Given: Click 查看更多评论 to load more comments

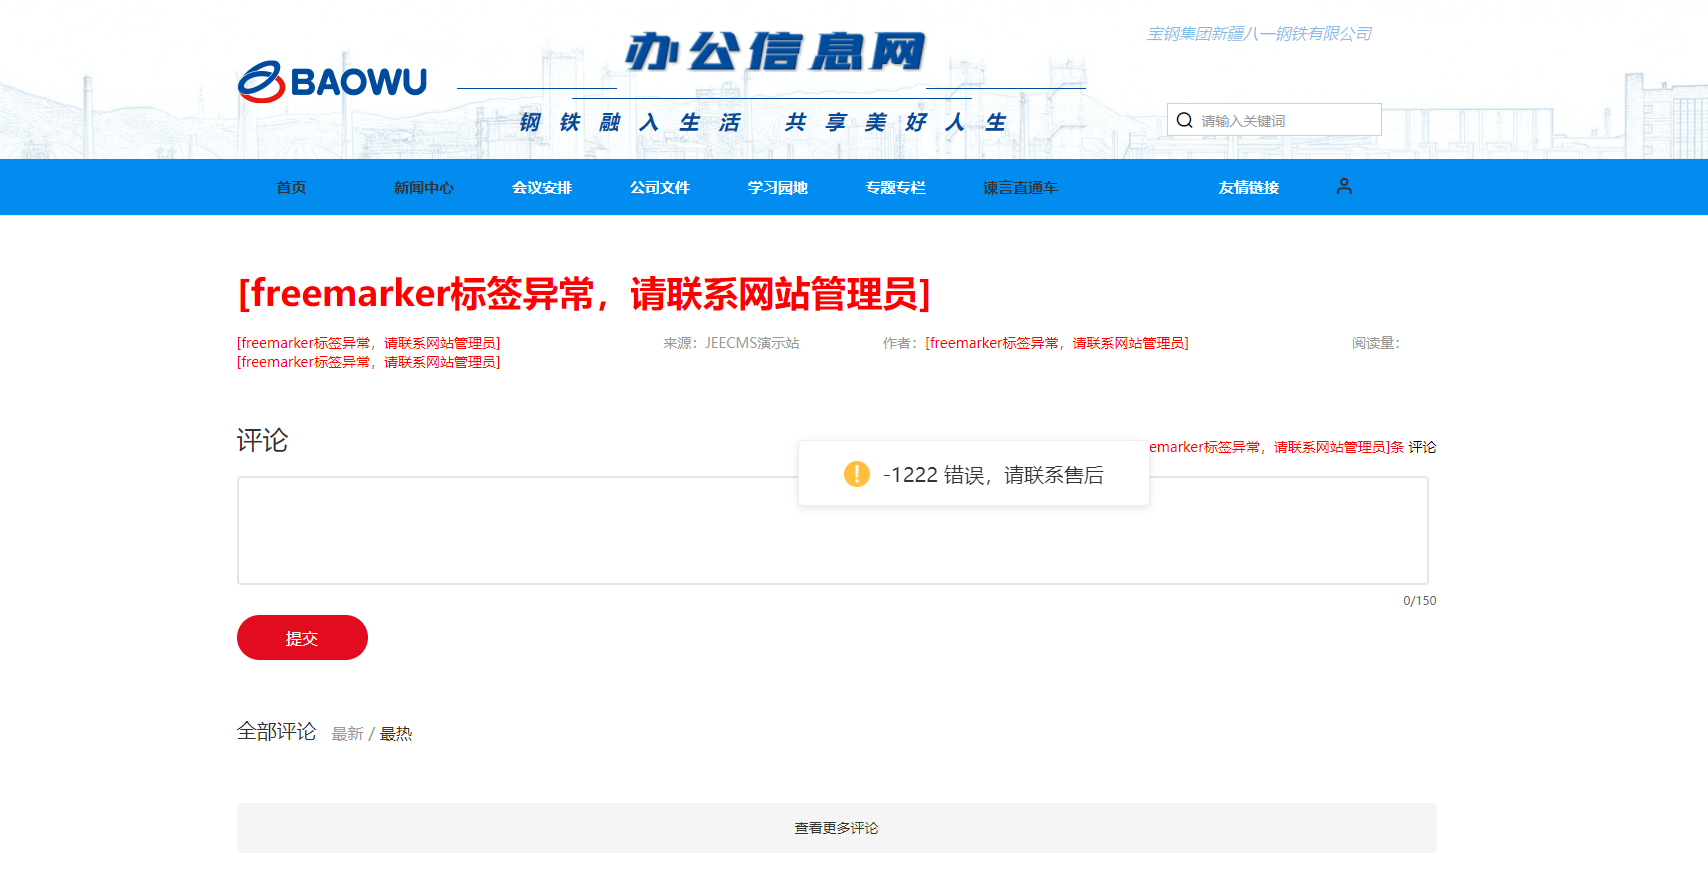Looking at the screenshot, I should pos(837,828).
